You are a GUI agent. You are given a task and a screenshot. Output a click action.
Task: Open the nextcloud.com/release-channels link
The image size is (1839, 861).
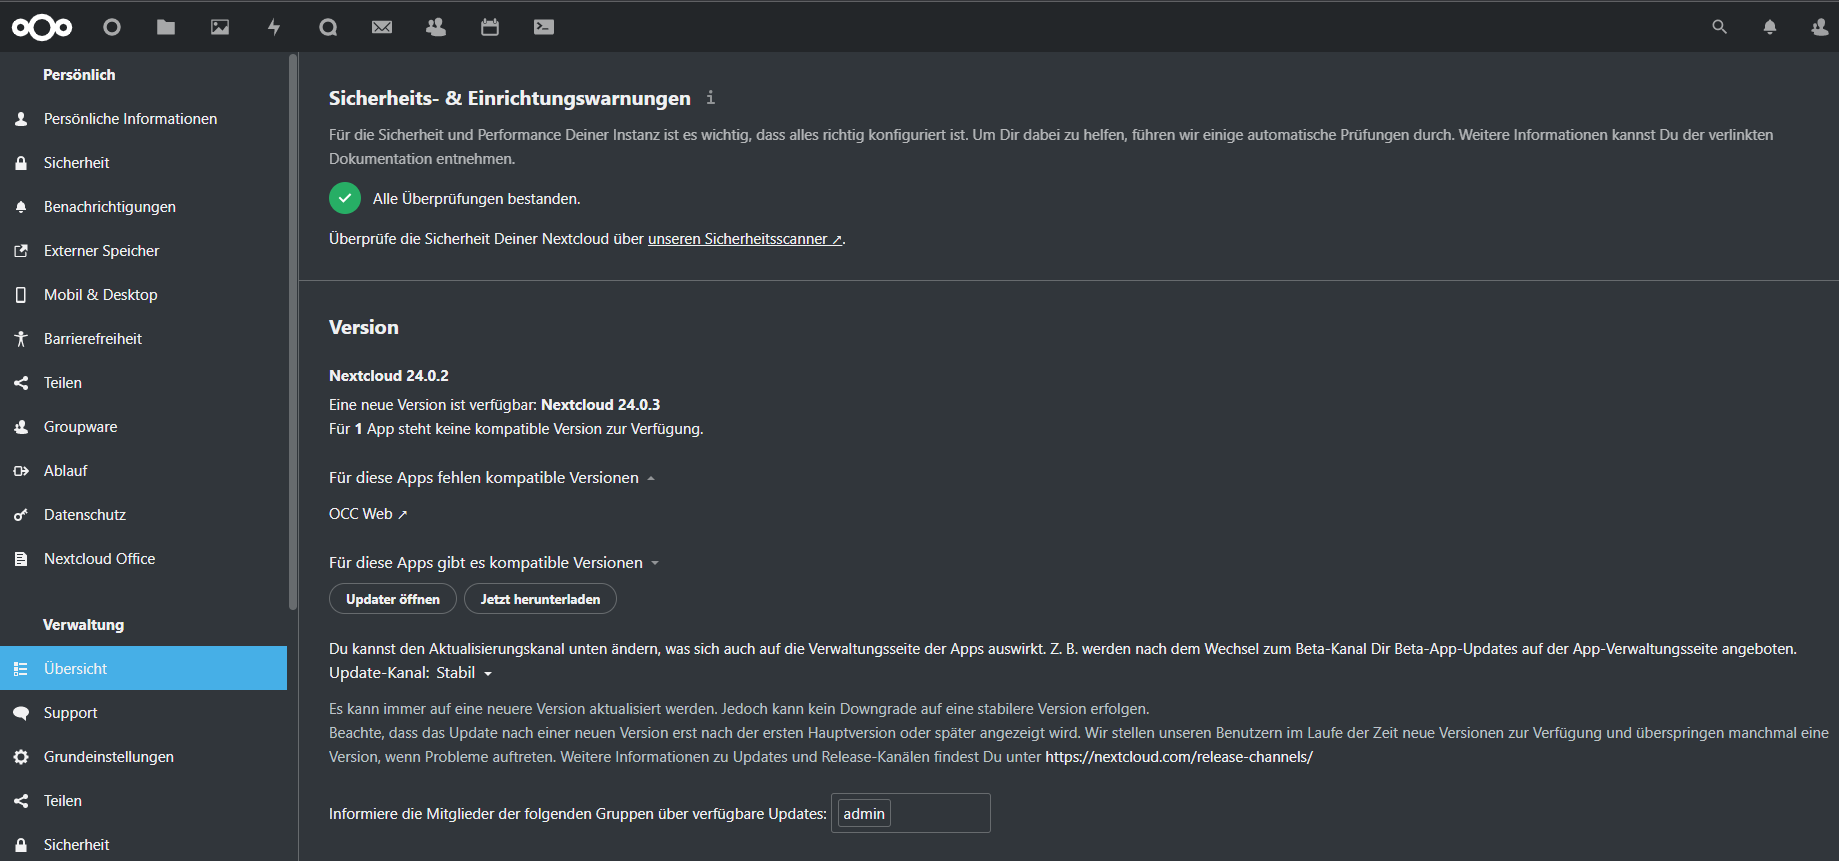pyautogui.click(x=1179, y=757)
